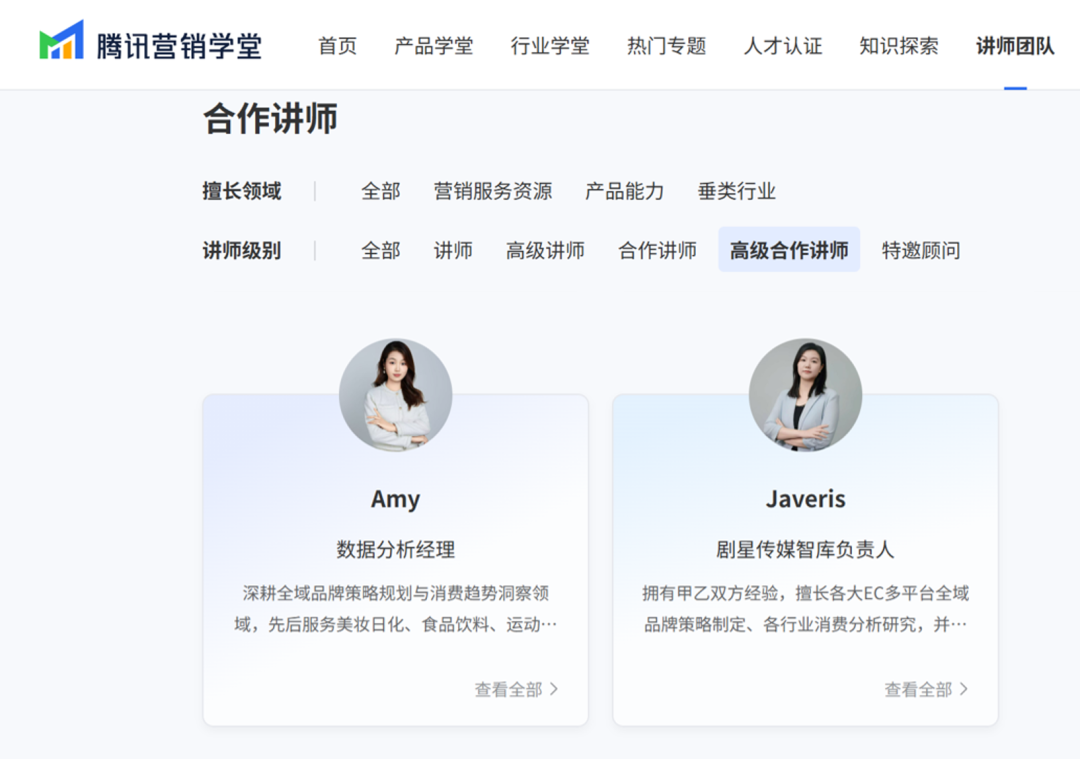Click the 讲师级别 filter label

[x=242, y=250]
